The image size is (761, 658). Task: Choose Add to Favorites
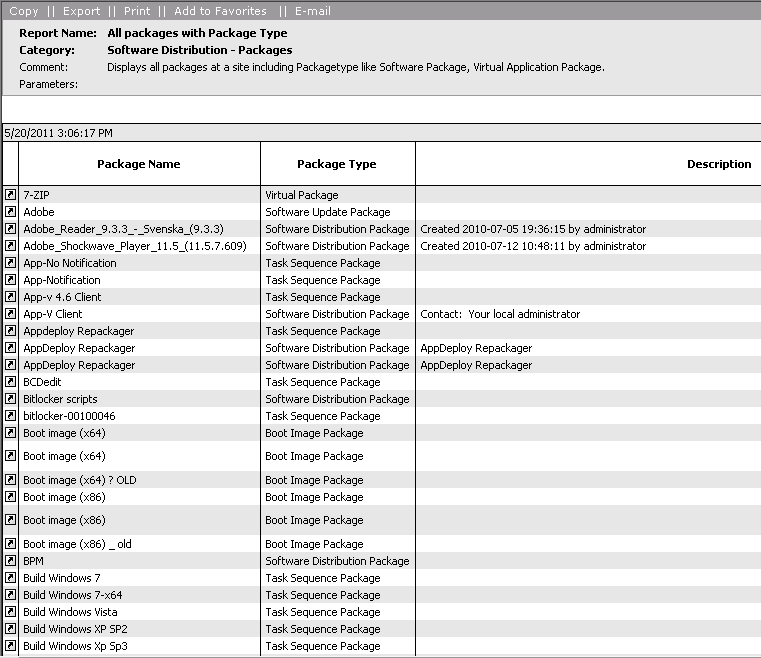point(220,11)
